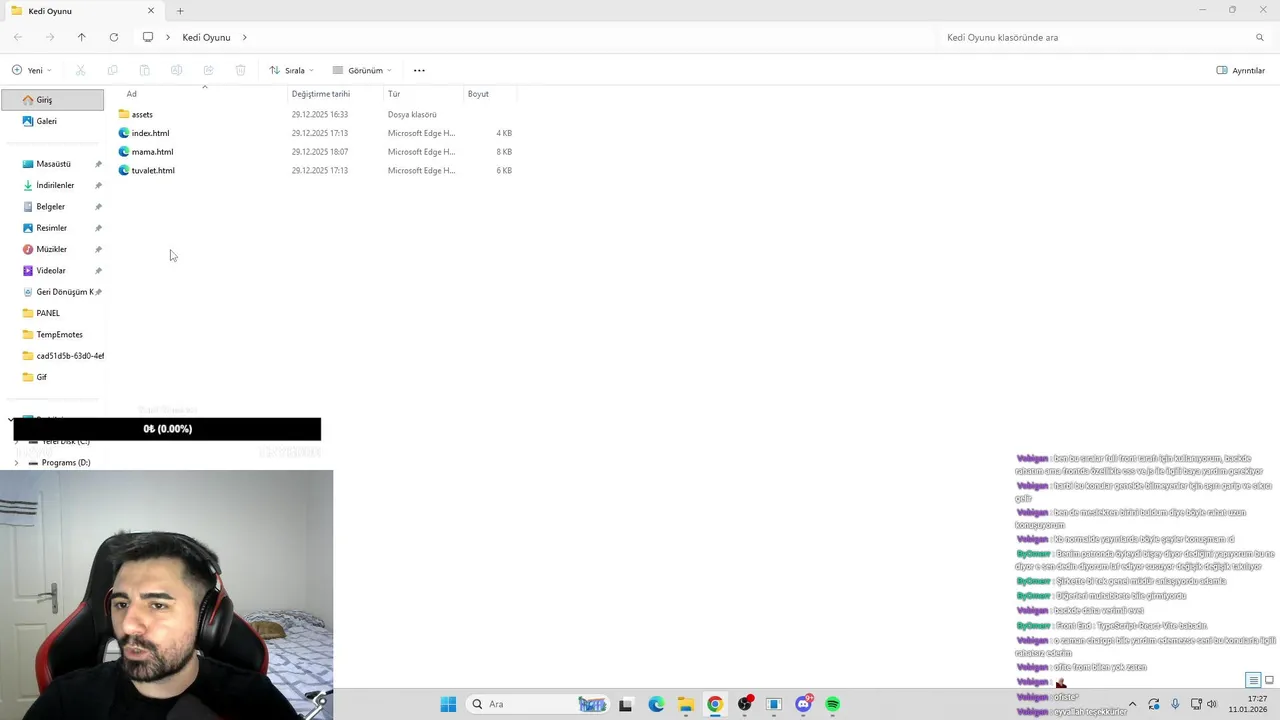Close the Kedi Oyunu tab
Image resolution: width=1280 pixels, height=720 pixels.
tap(151, 11)
